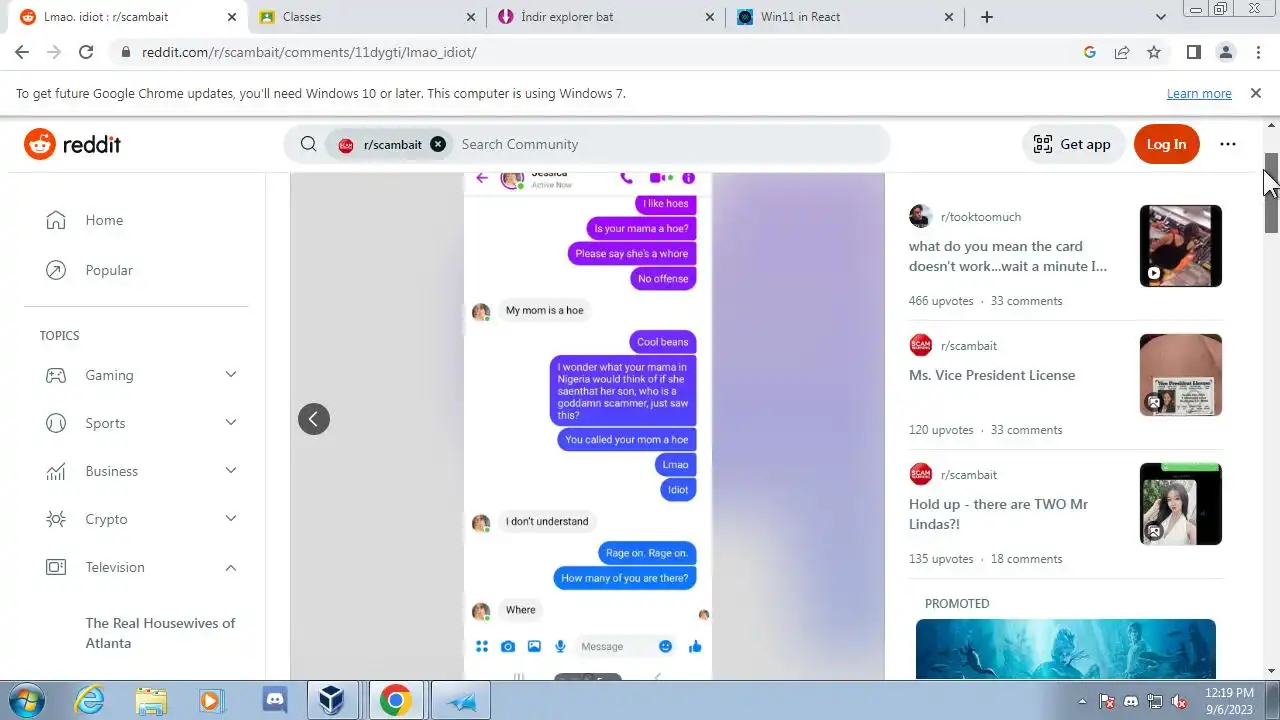Dismiss the Chrome update notification
The width and height of the screenshot is (1280, 720).
(x=1256, y=93)
